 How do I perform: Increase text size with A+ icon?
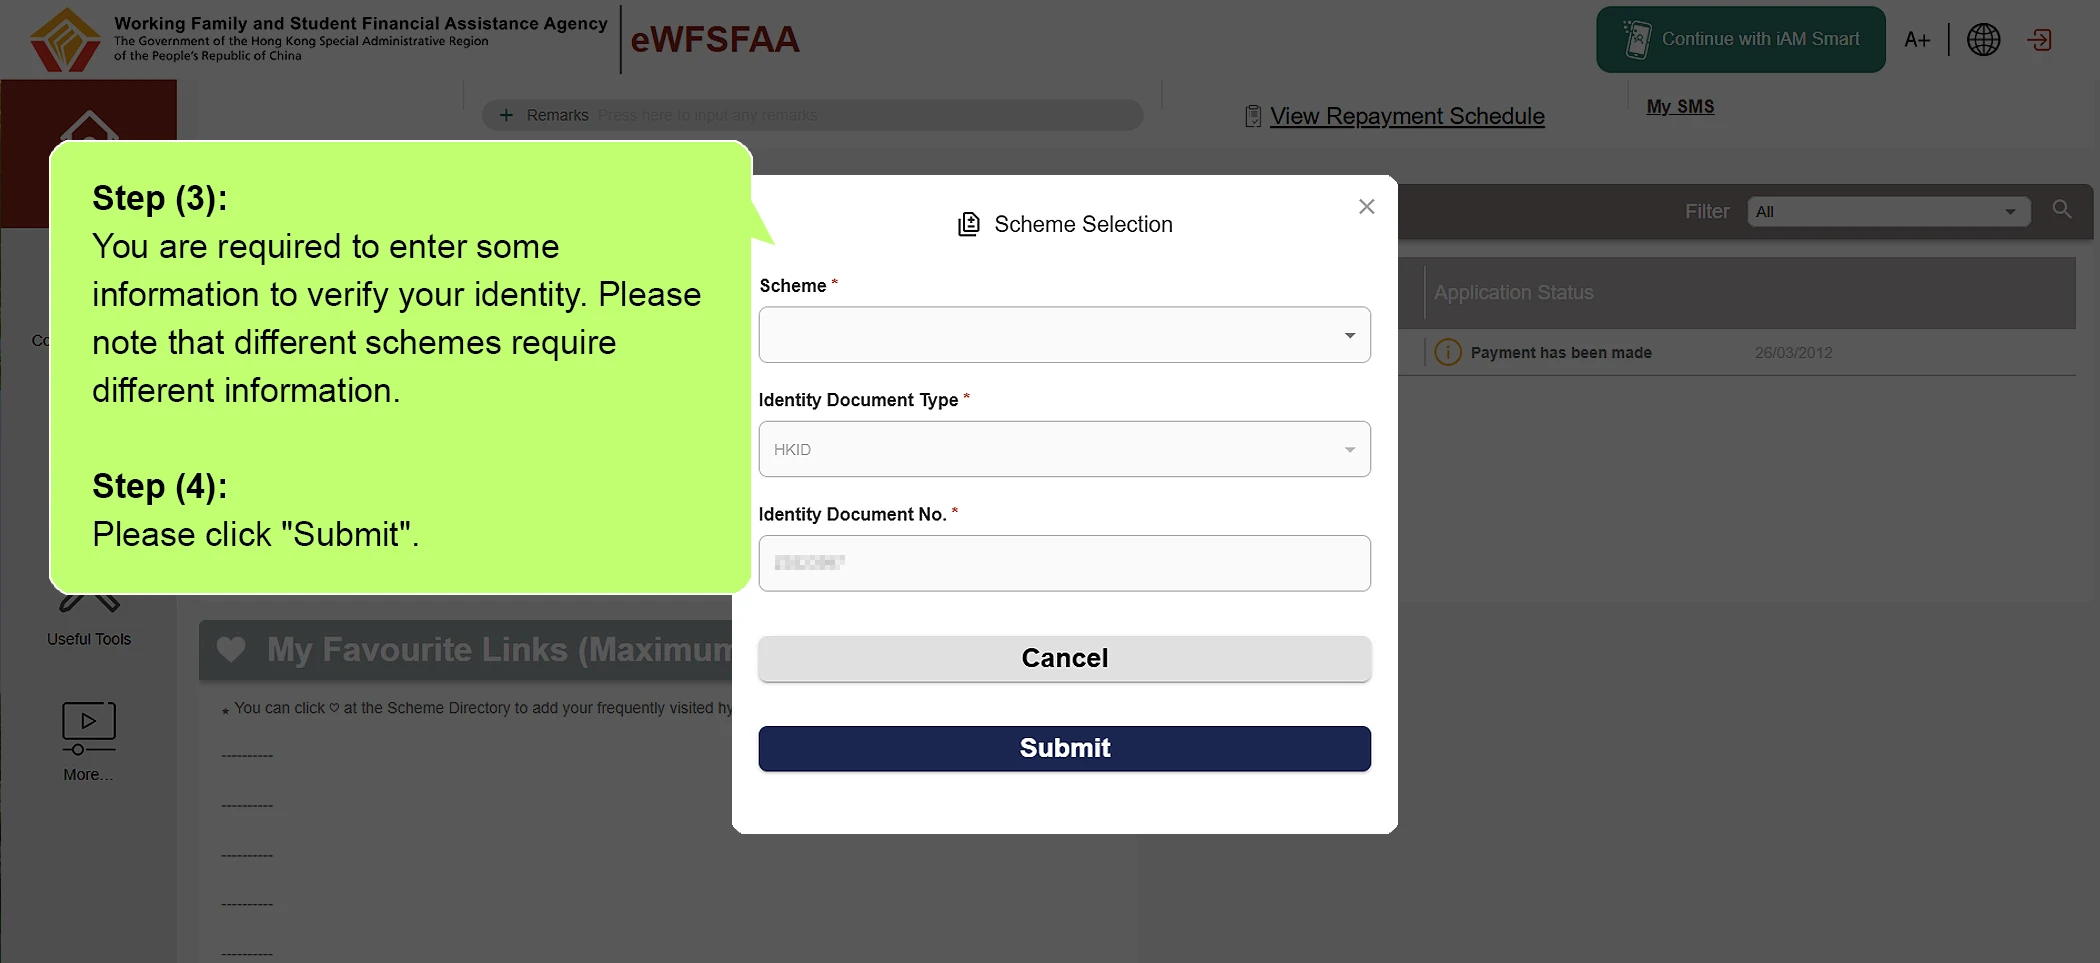tap(1917, 40)
